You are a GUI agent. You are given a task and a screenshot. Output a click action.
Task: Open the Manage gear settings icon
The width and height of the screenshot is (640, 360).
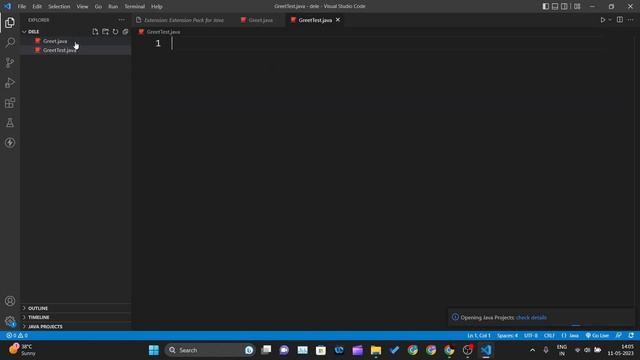[10, 321]
